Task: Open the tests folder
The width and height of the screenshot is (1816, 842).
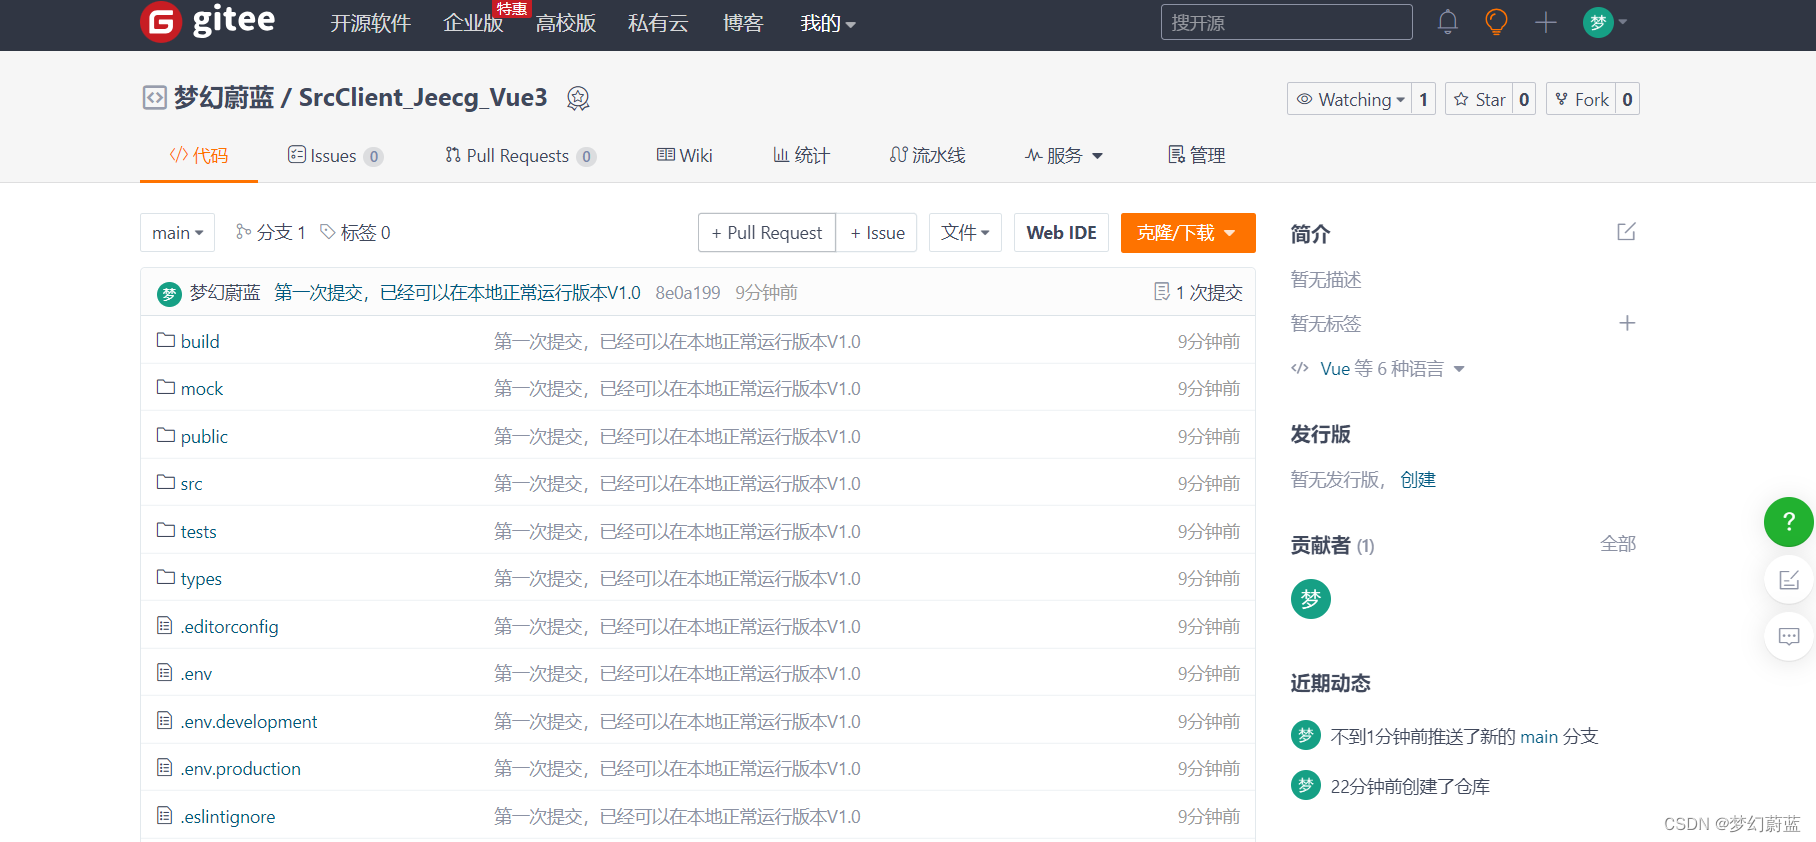Action: pyautogui.click(x=198, y=532)
